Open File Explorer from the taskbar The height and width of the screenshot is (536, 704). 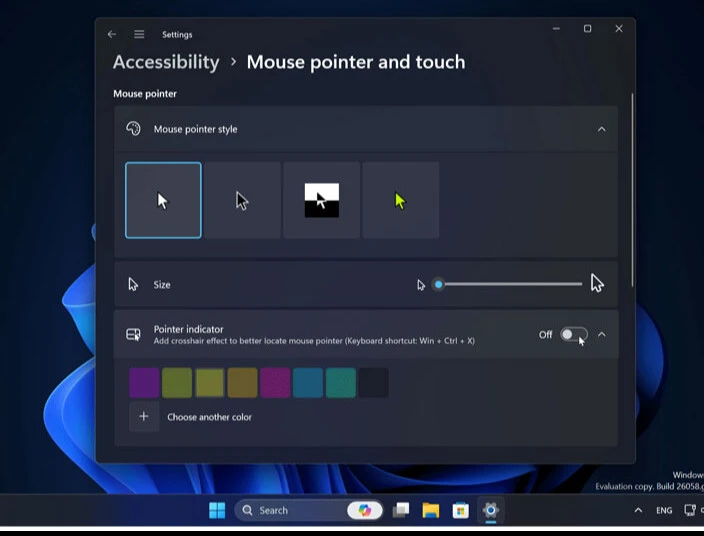point(431,510)
